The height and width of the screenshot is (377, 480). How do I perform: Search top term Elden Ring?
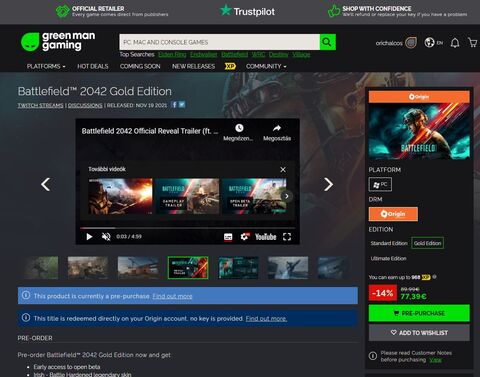click(172, 54)
